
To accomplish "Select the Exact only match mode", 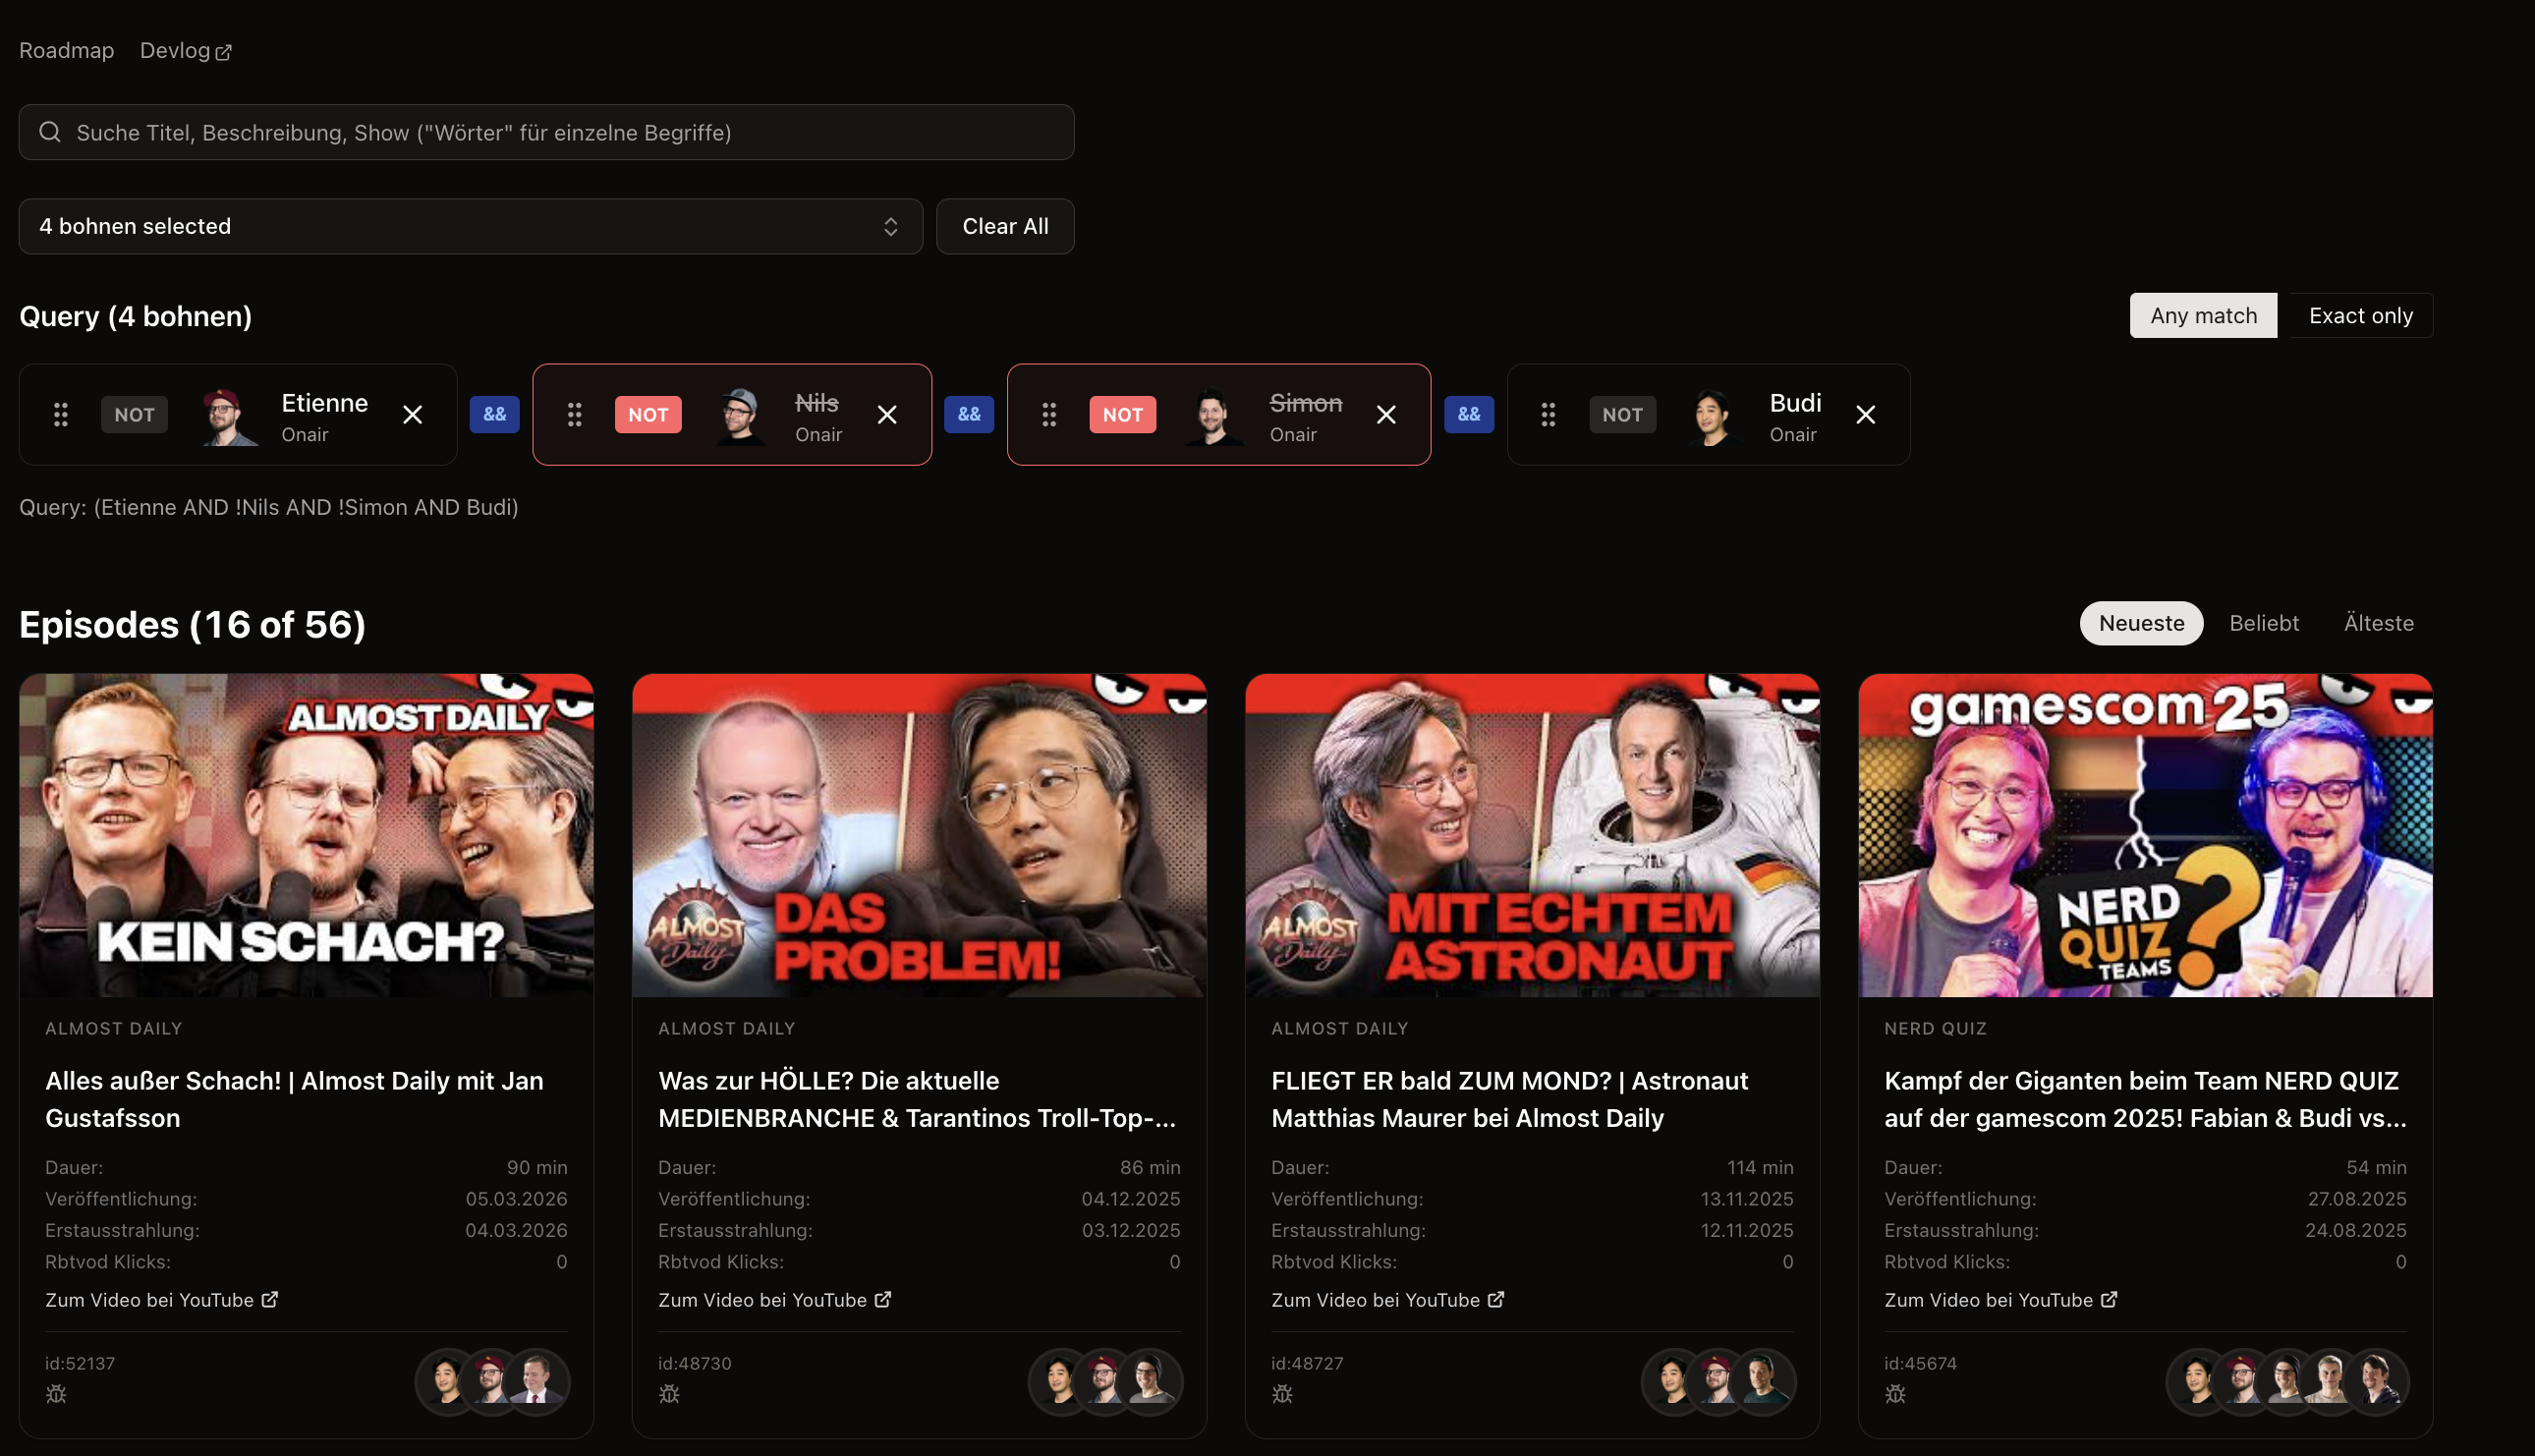I will (x=2360, y=316).
